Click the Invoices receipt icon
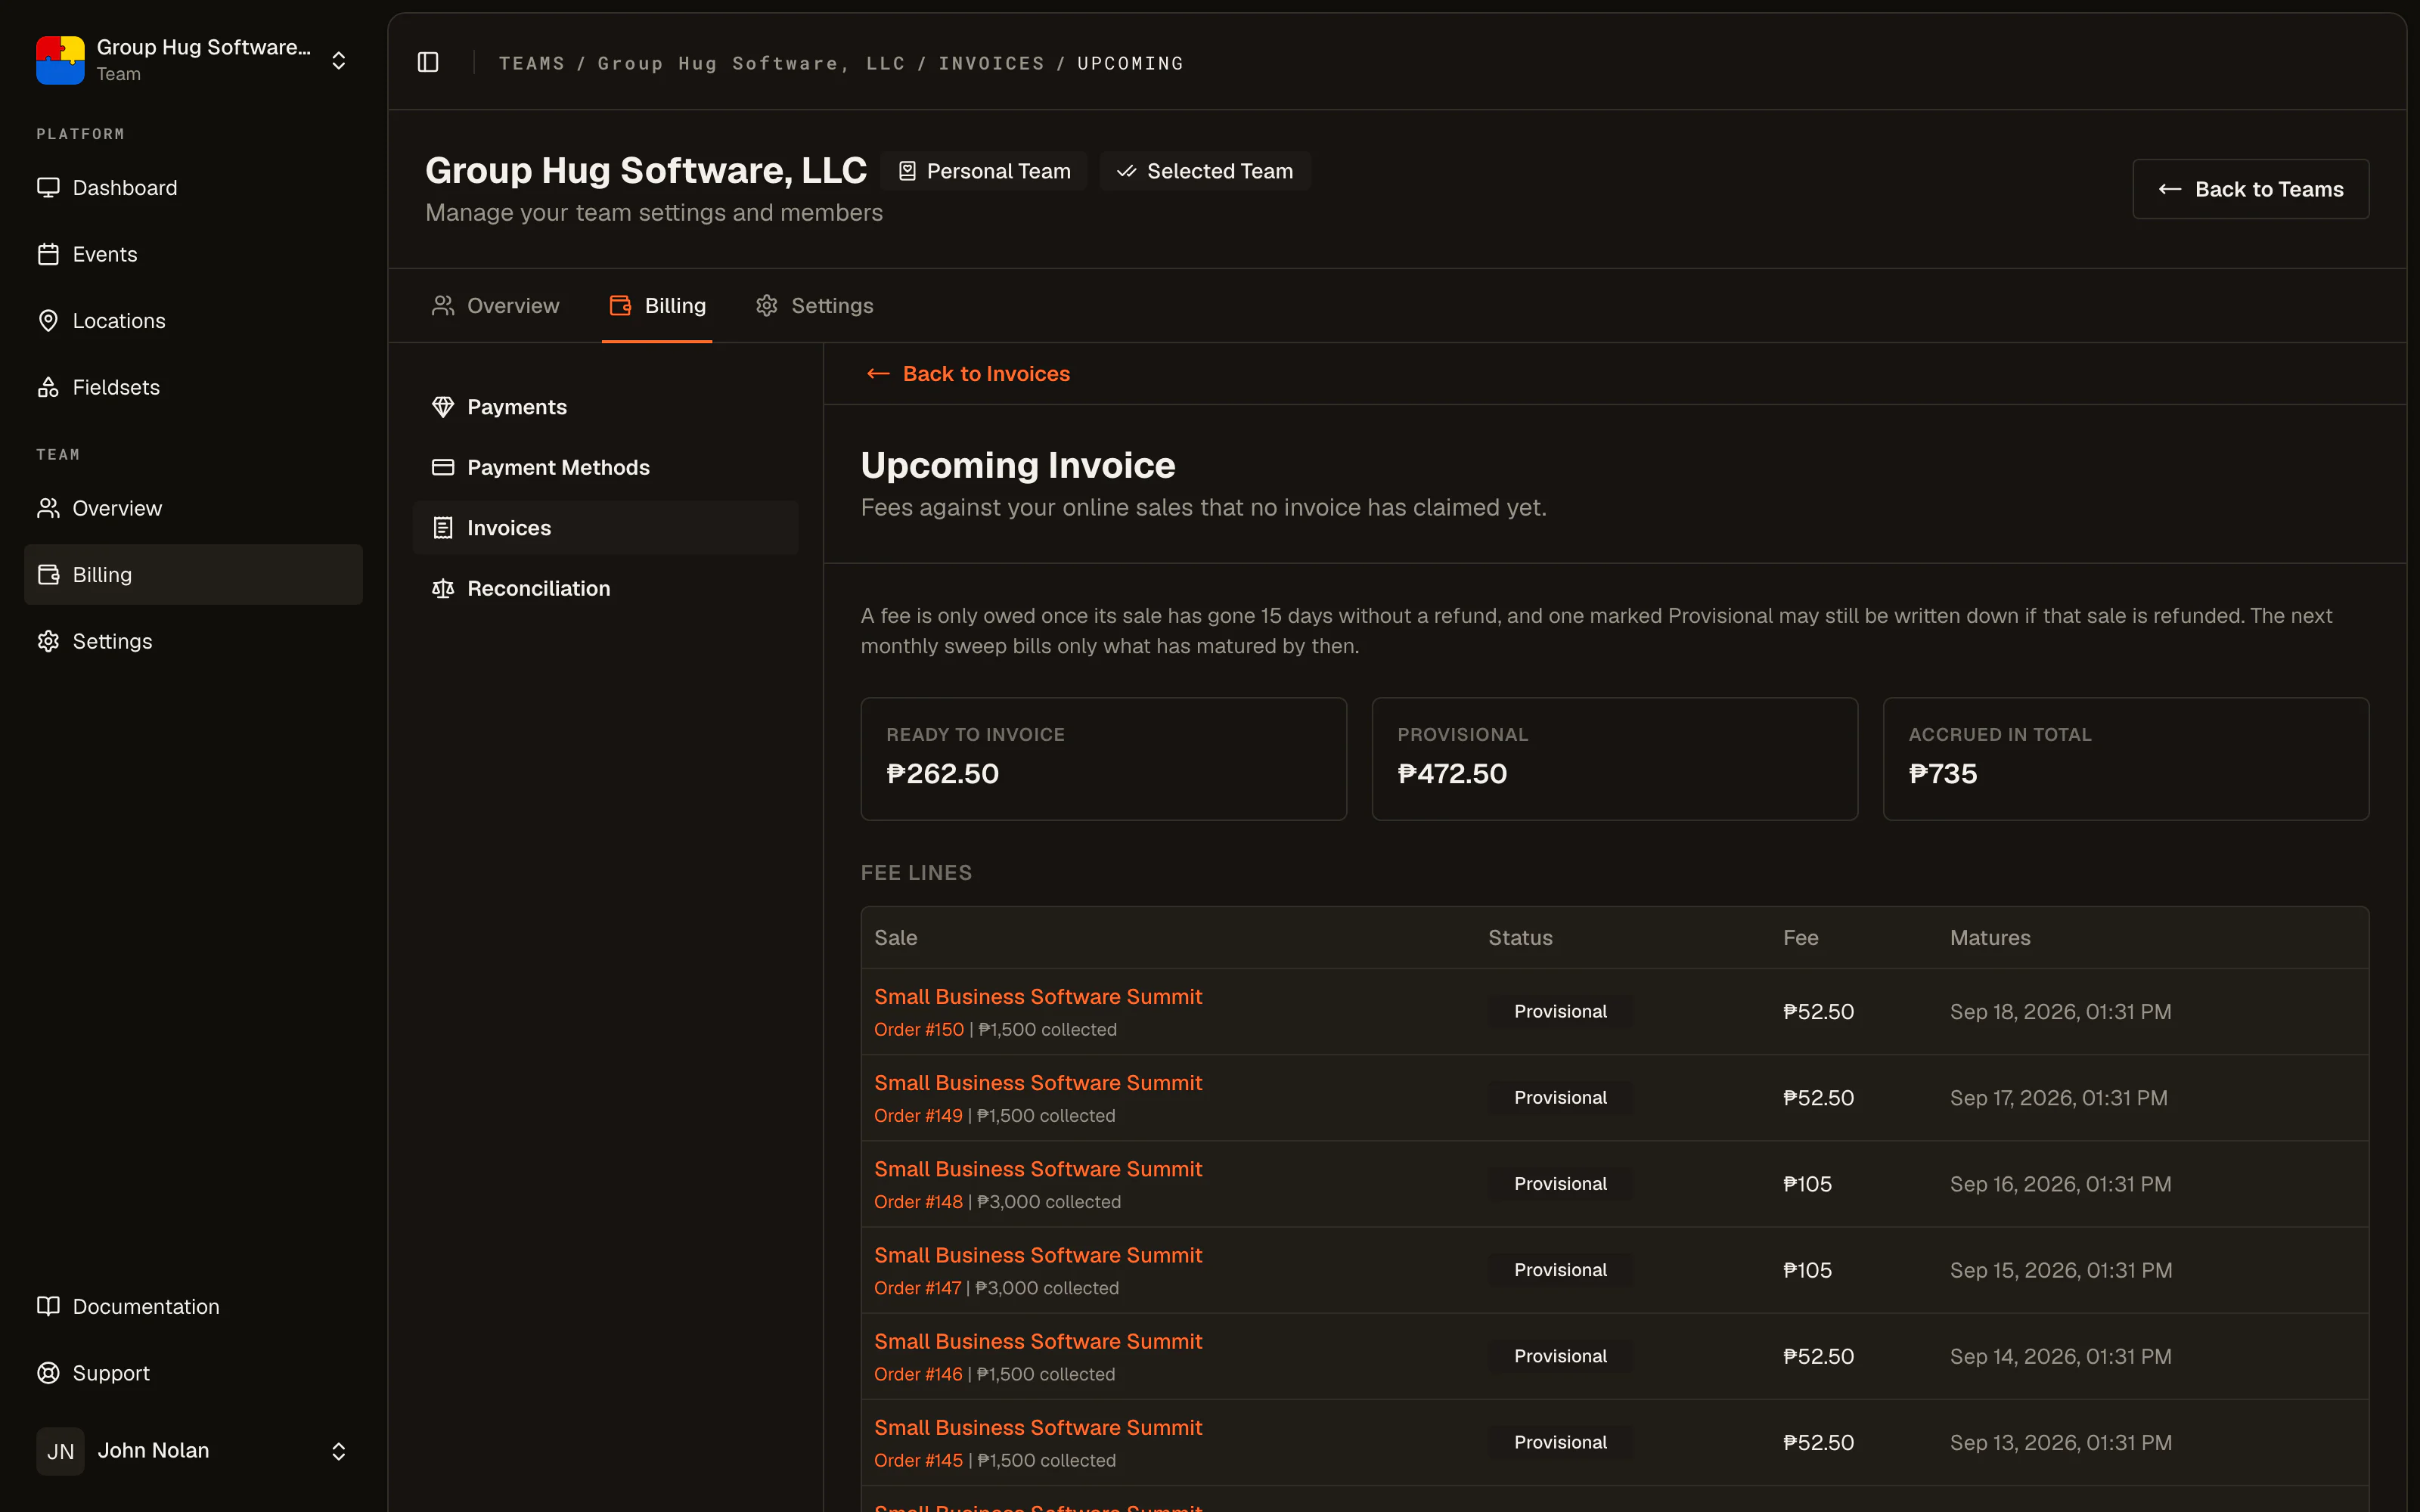 443,528
